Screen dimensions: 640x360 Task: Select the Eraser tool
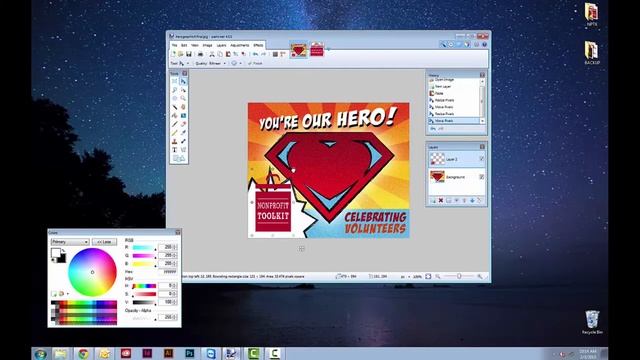click(x=183, y=124)
